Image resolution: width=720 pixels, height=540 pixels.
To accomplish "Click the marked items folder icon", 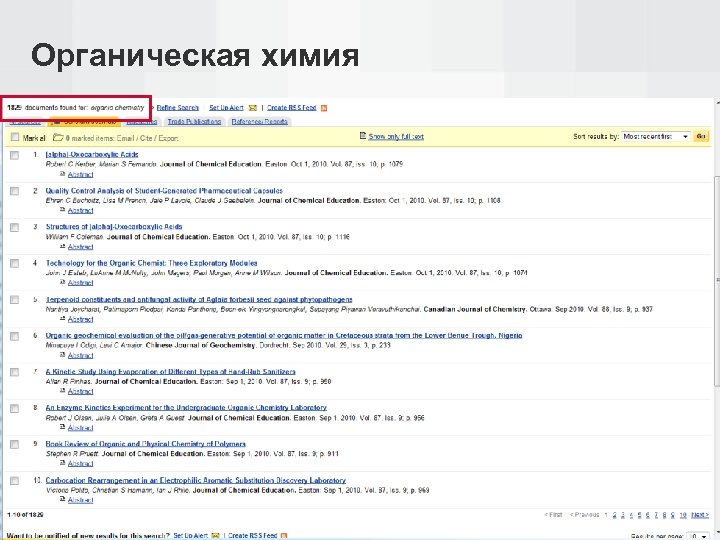I will click(x=58, y=137).
